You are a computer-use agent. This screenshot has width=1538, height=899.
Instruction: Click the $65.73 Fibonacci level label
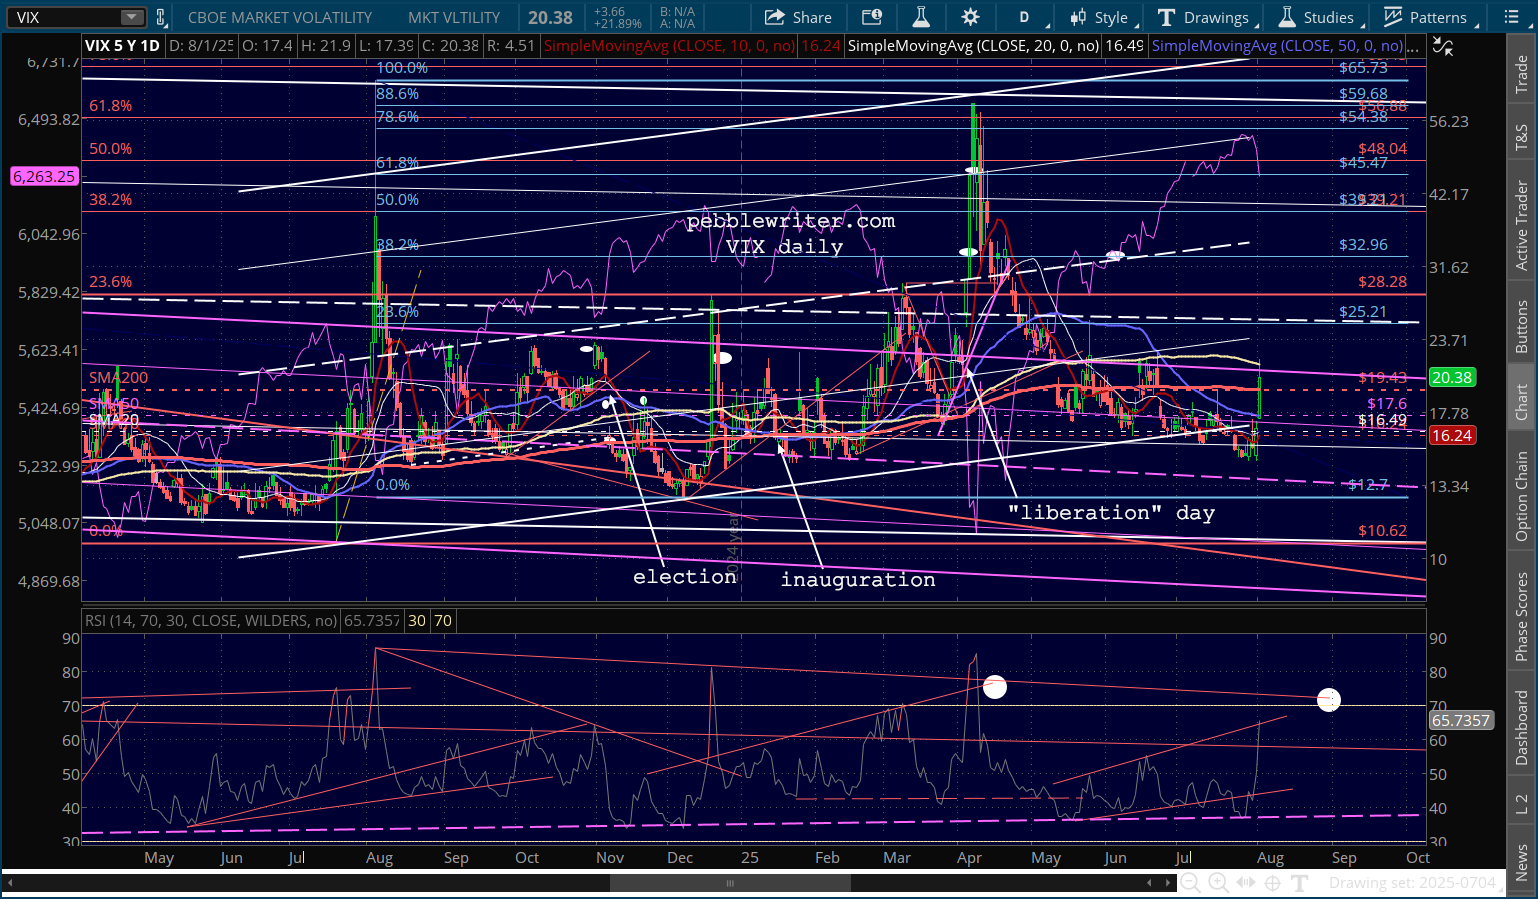(1363, 68)
